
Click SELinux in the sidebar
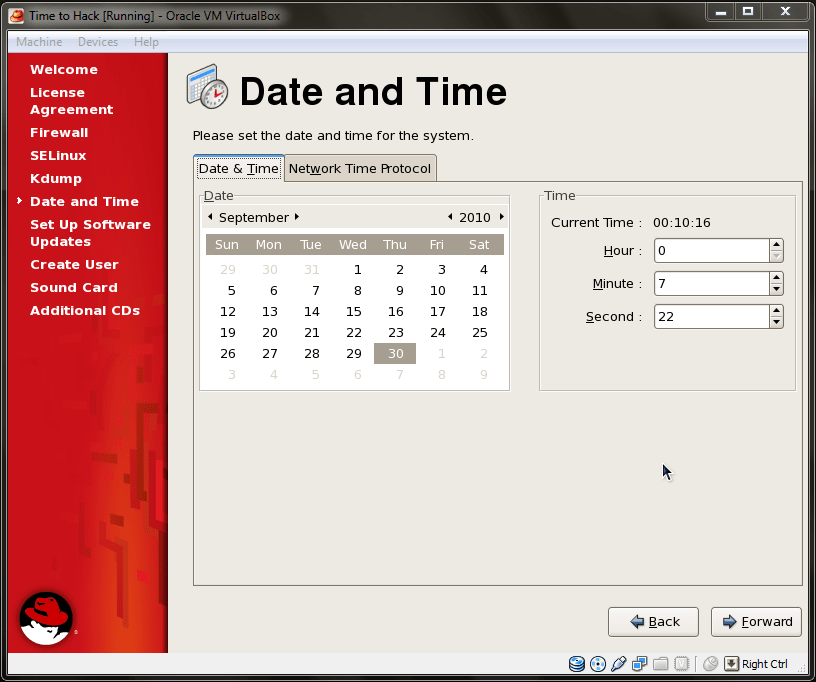(58, 156)
